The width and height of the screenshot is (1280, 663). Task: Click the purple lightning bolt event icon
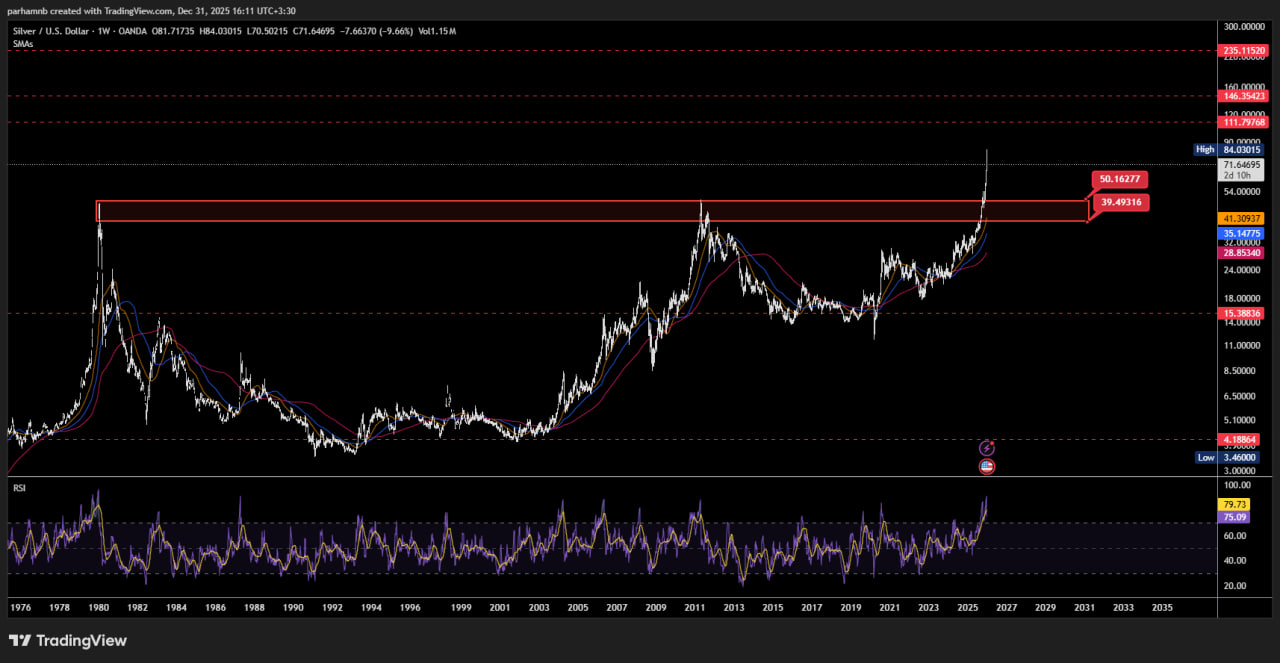[x=987, y=448]
